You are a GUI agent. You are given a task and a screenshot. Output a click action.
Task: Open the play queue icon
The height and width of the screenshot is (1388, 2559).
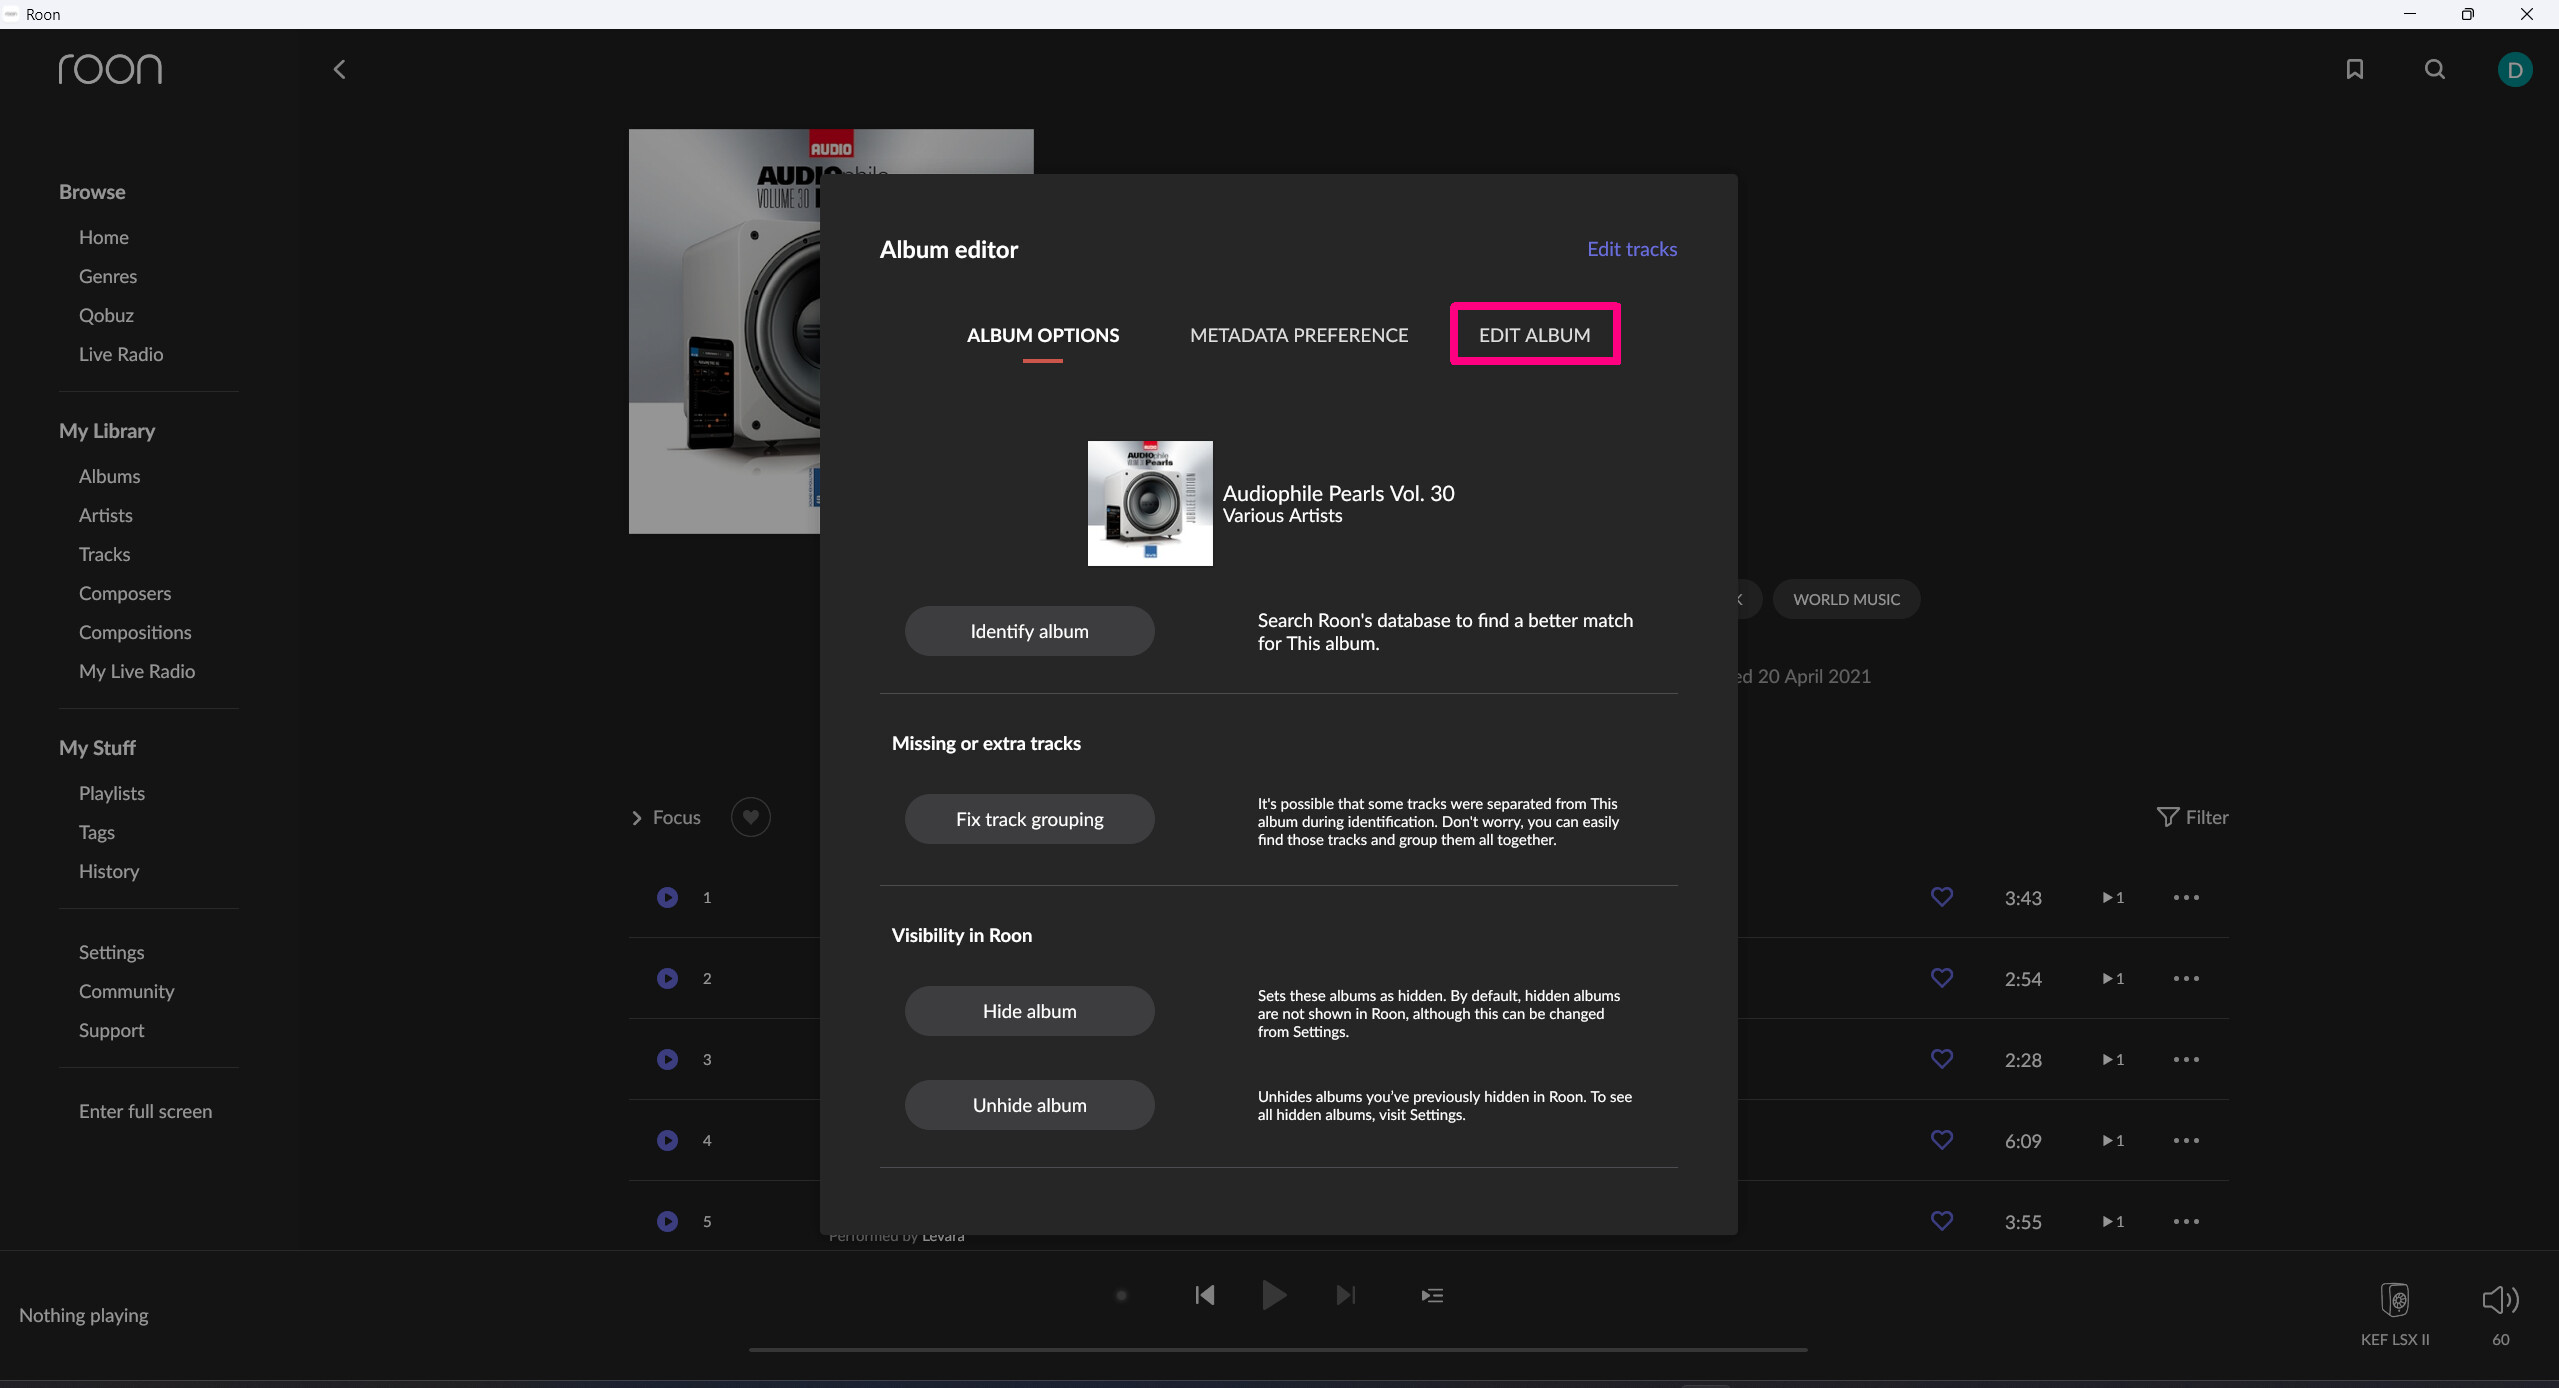1431,1295
